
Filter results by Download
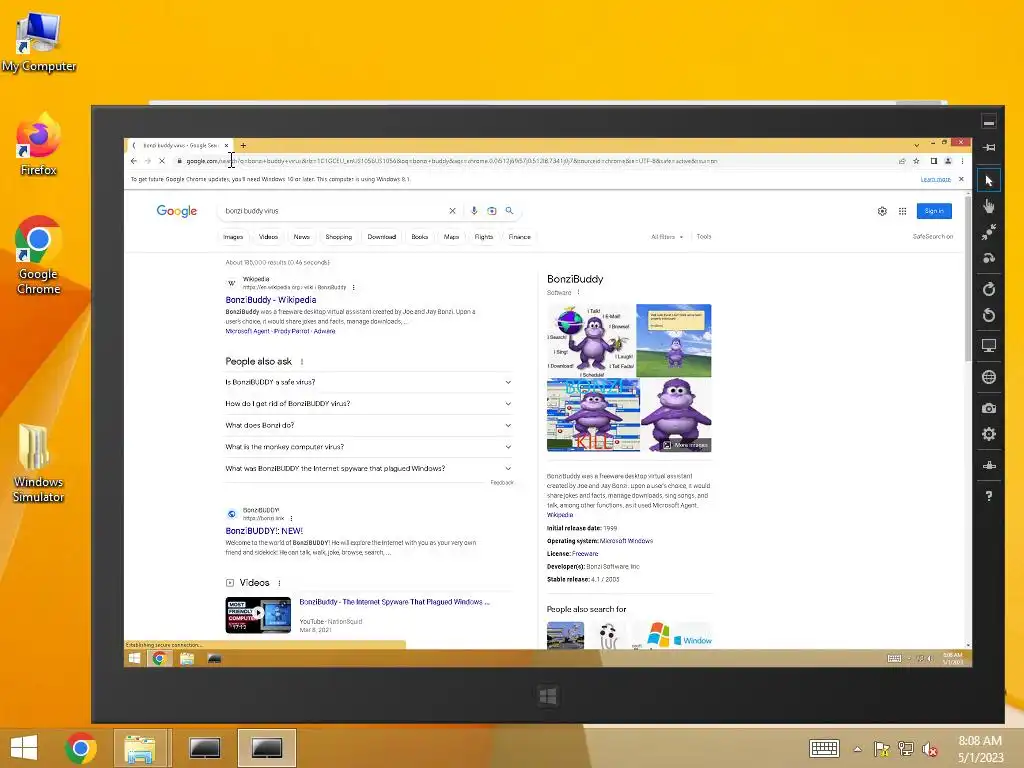[382, 237]
